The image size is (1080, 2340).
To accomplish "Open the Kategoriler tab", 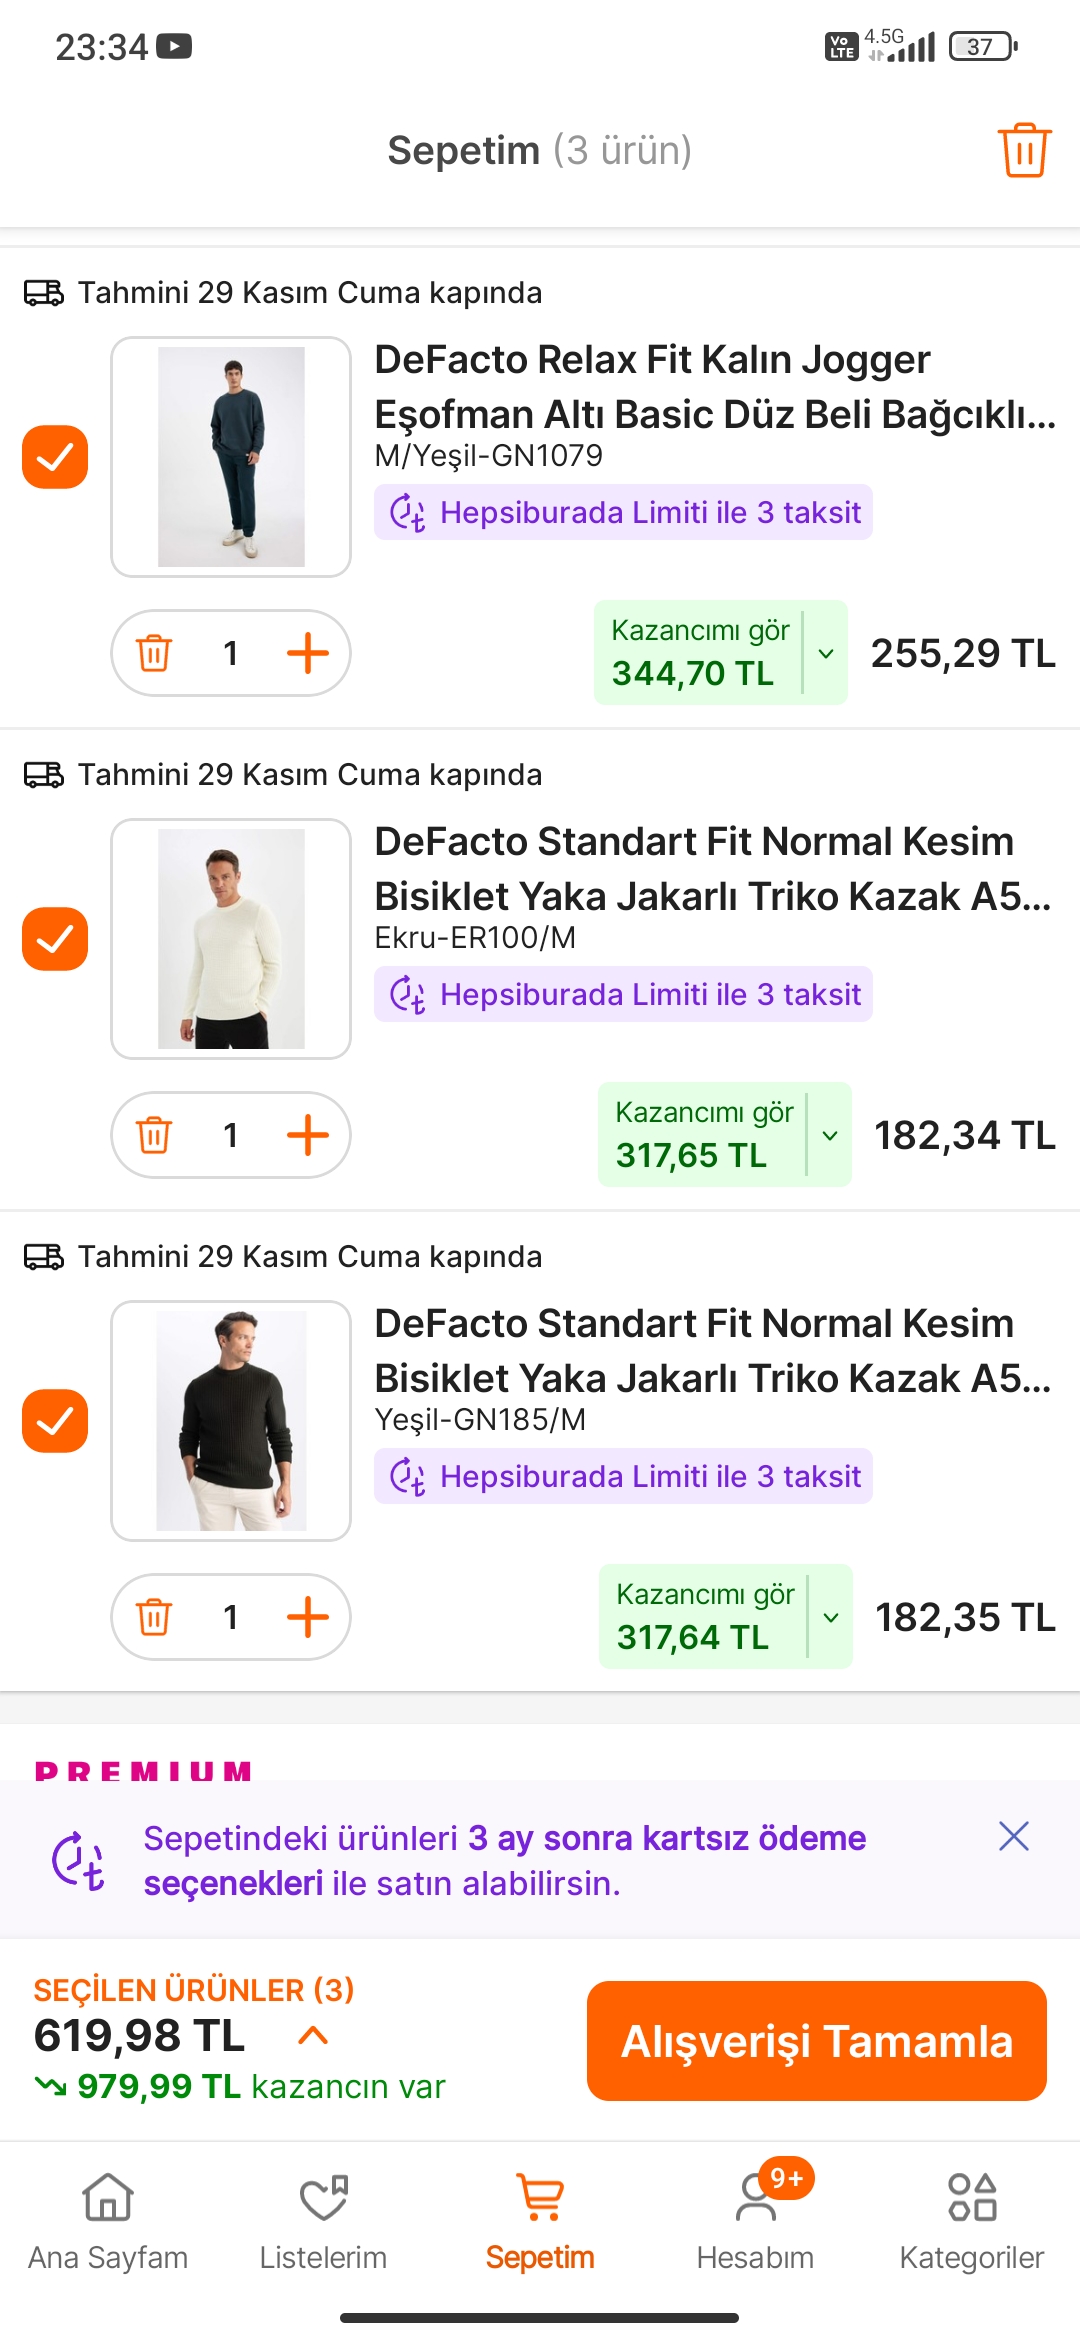I will 971,2214.
